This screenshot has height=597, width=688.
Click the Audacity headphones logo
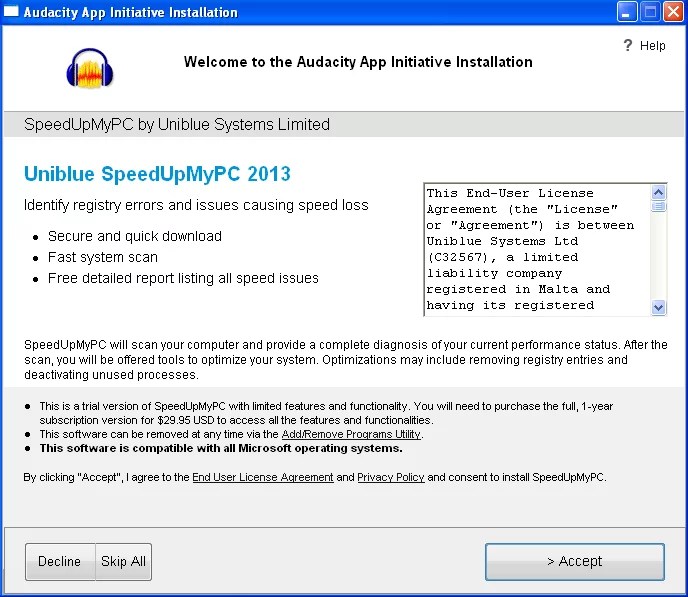pos(90,68)
